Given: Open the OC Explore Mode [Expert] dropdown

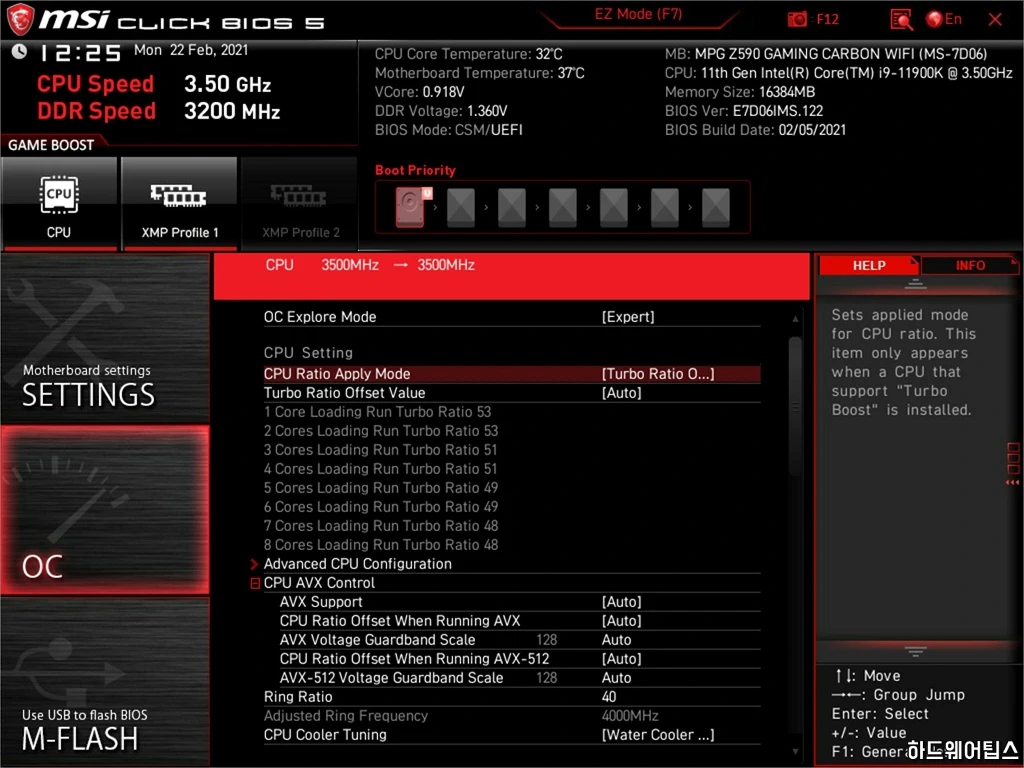Looking at the screenshot, I should 628,317.
